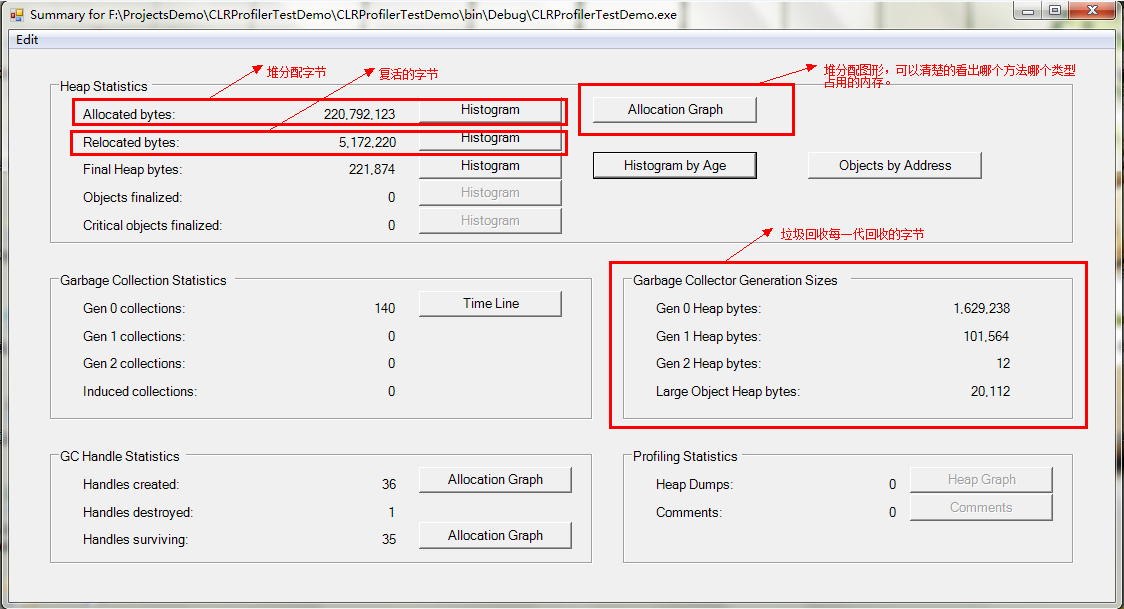Open Allocation Graph in Heap Statistics
The width and height of the screenshot is (1124, 609).
675,110
